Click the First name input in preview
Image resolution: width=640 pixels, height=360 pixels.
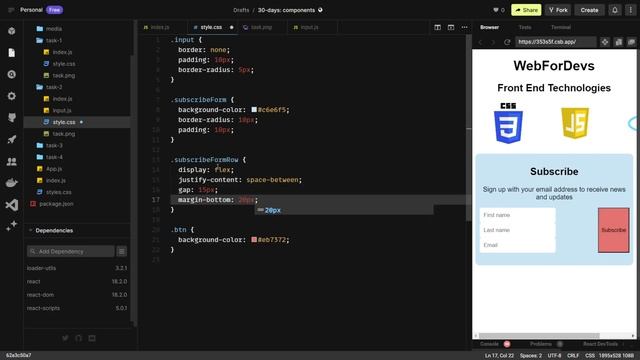(518, 215)
